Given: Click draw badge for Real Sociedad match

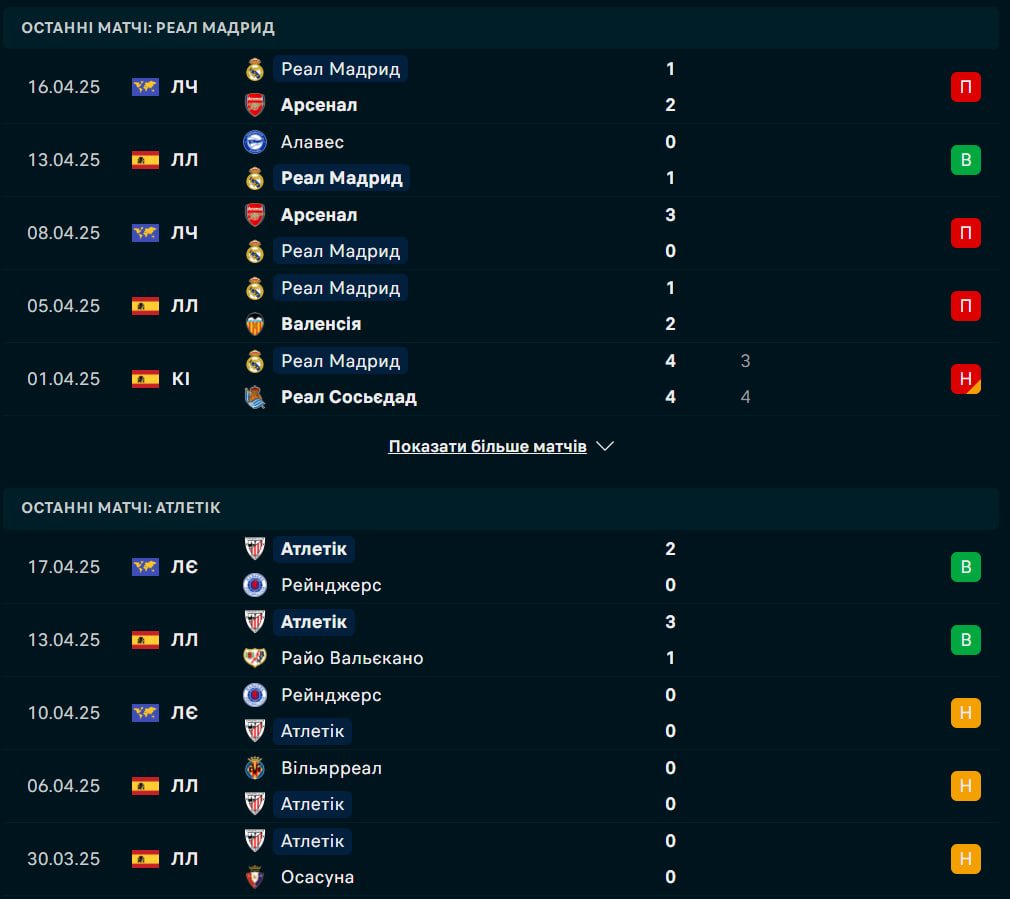Looking at the screenshot, I should pos(966,379).
